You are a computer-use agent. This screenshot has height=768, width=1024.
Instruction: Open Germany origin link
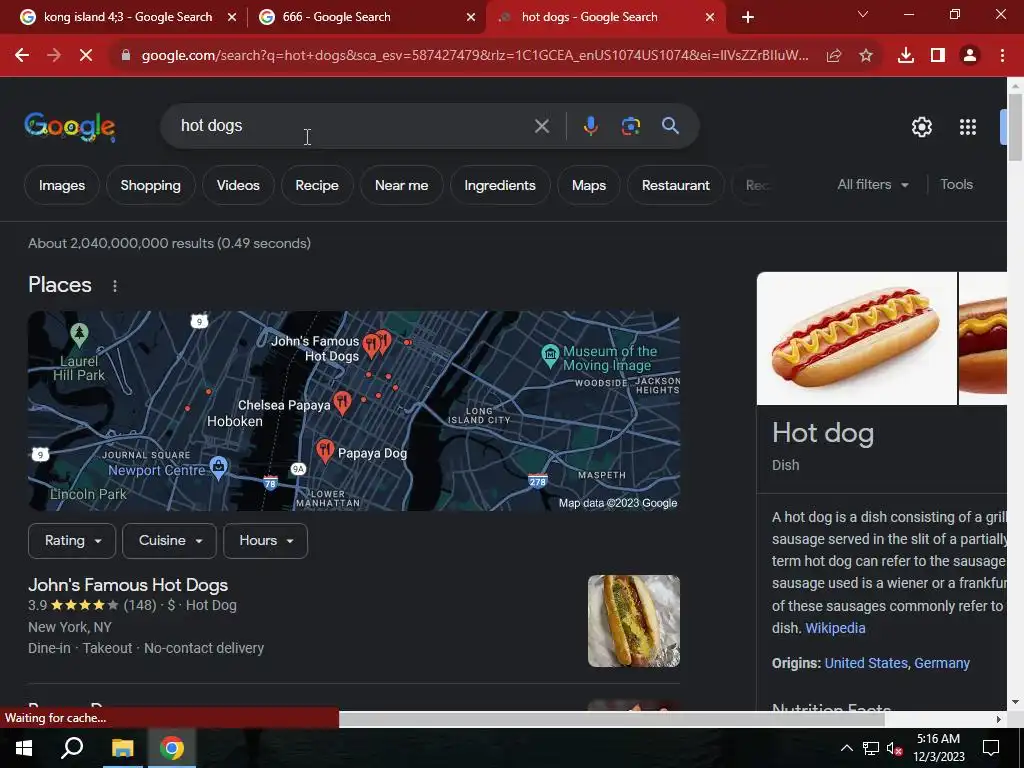click(x=942, y=664)
